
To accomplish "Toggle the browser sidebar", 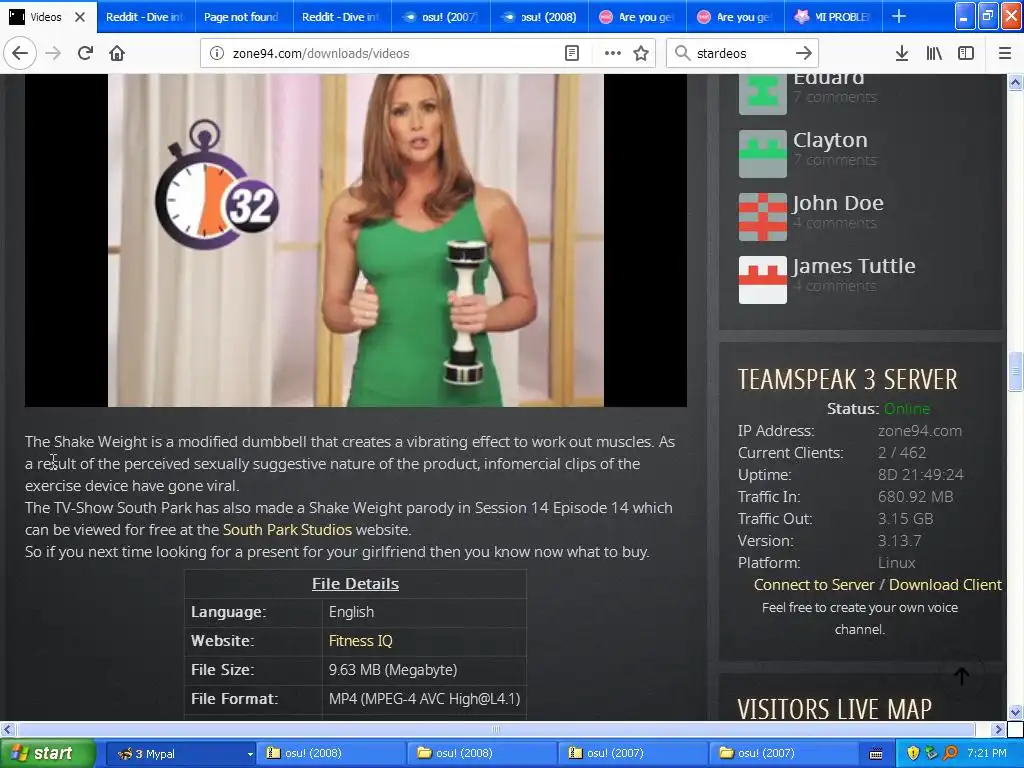I will coord(966,53).
